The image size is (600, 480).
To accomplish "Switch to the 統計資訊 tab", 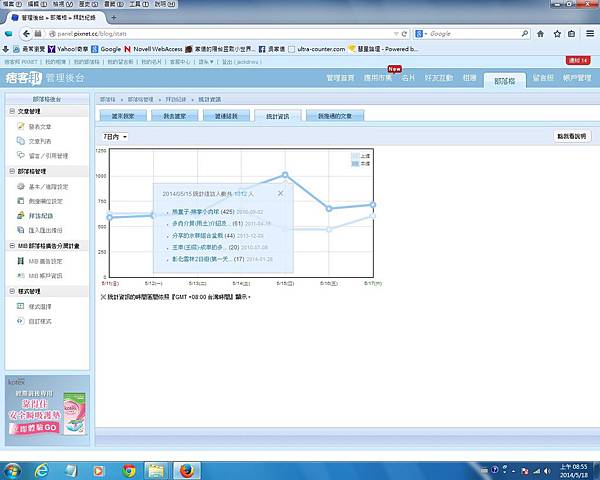I will (x=278, y=116).
